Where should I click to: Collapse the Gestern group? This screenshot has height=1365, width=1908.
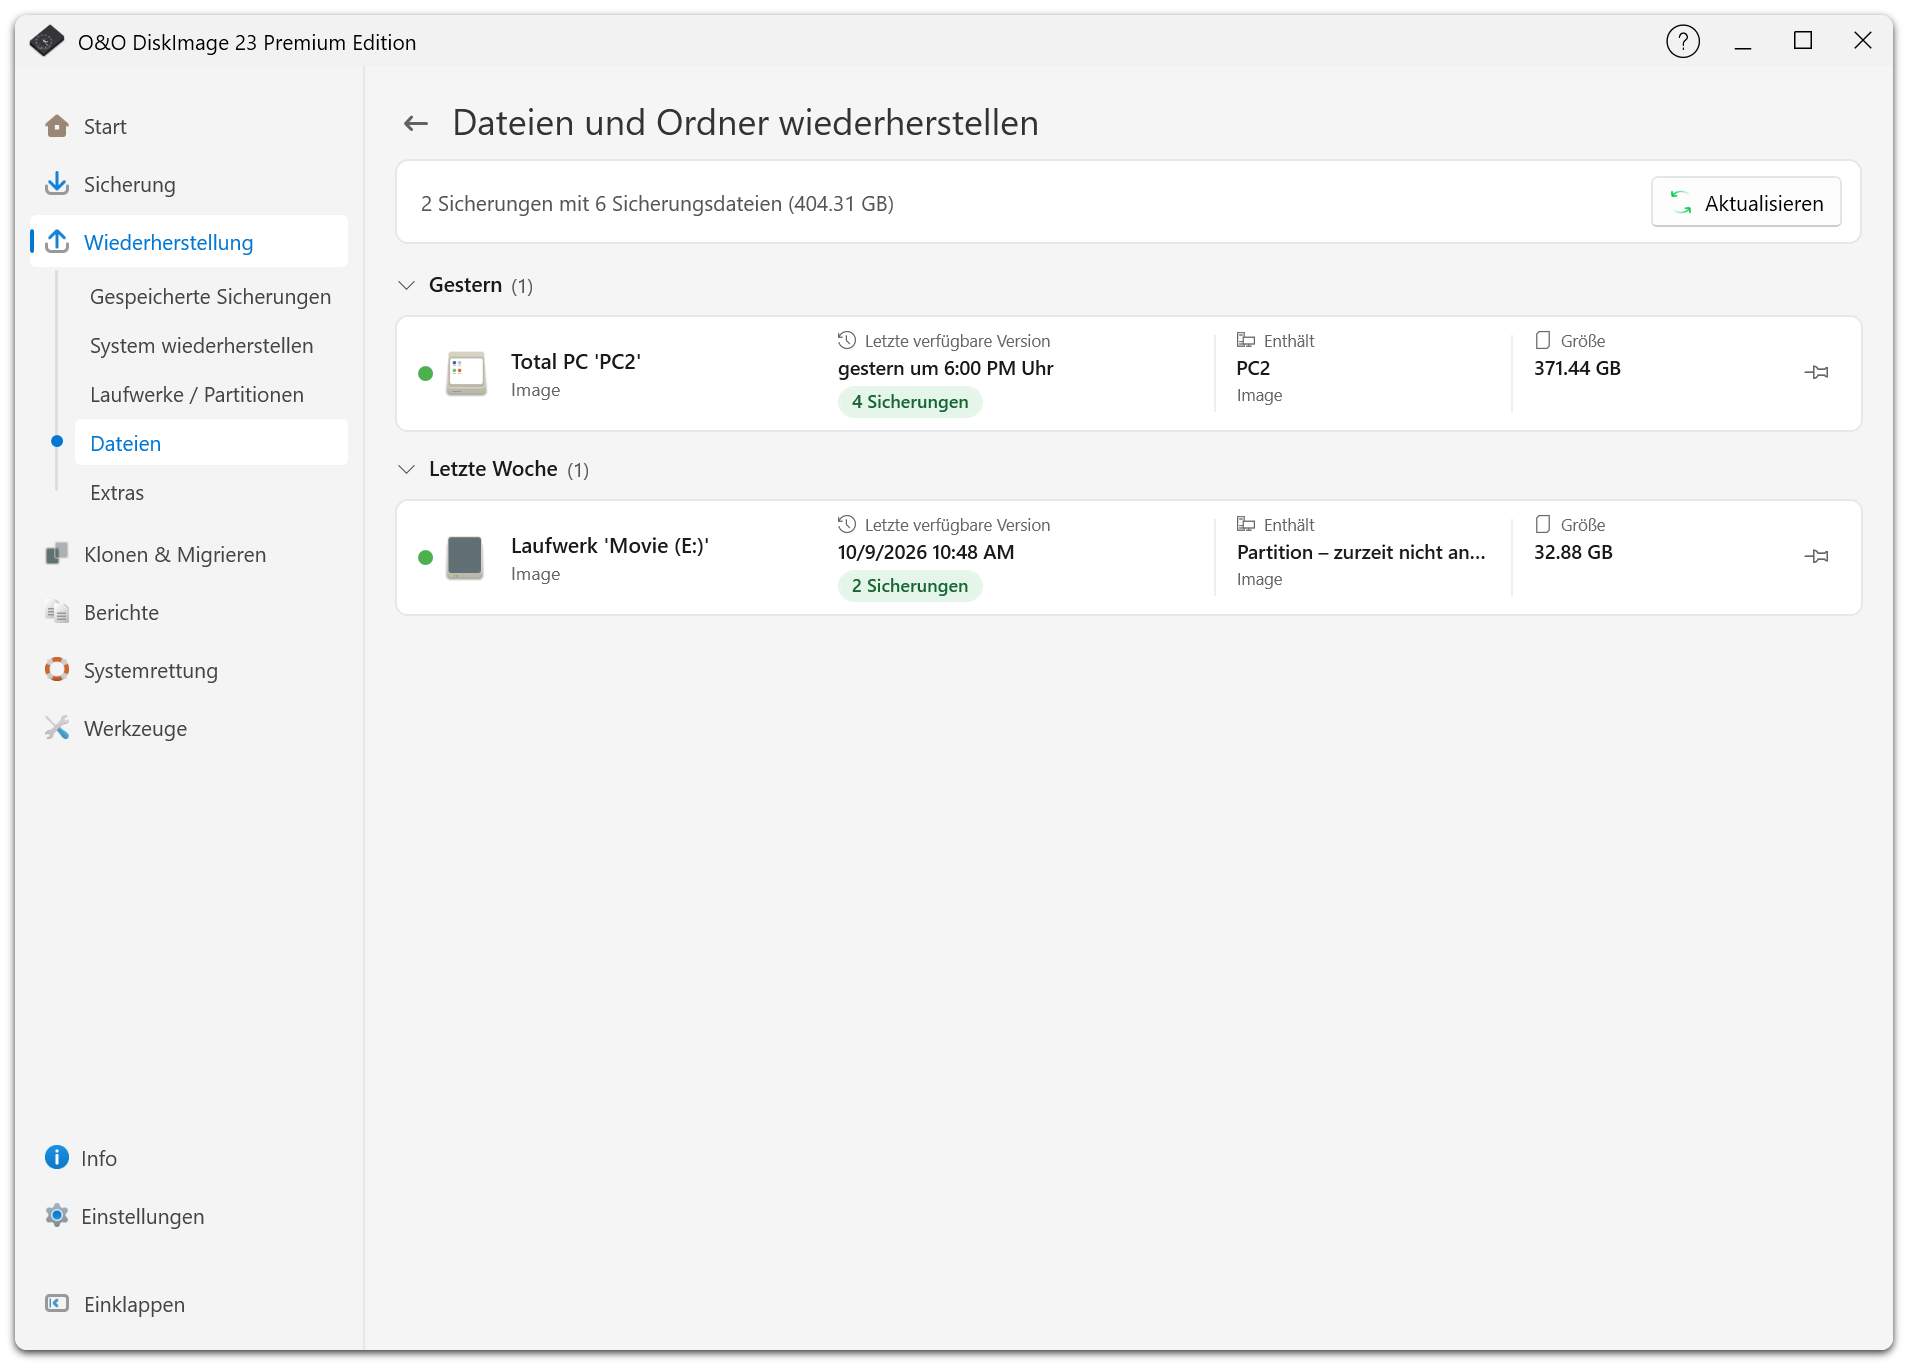point(406,285)
